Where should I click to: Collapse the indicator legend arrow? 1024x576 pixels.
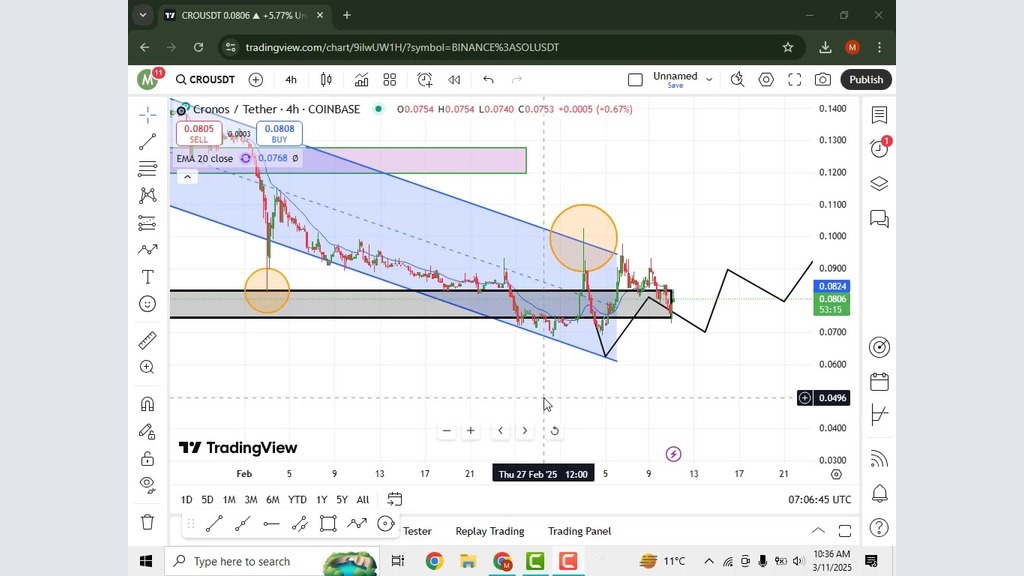click(x=187, y=176)
